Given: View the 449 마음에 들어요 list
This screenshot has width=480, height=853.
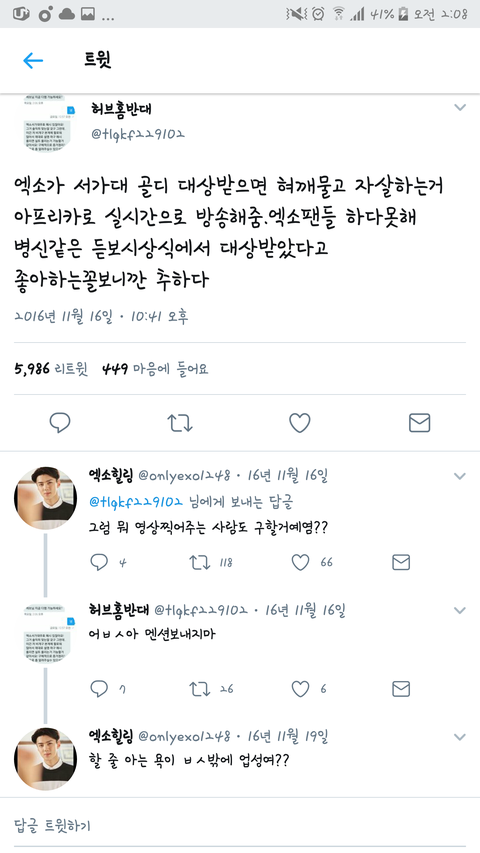Looking at the screenshot, I should coord(155,369).
